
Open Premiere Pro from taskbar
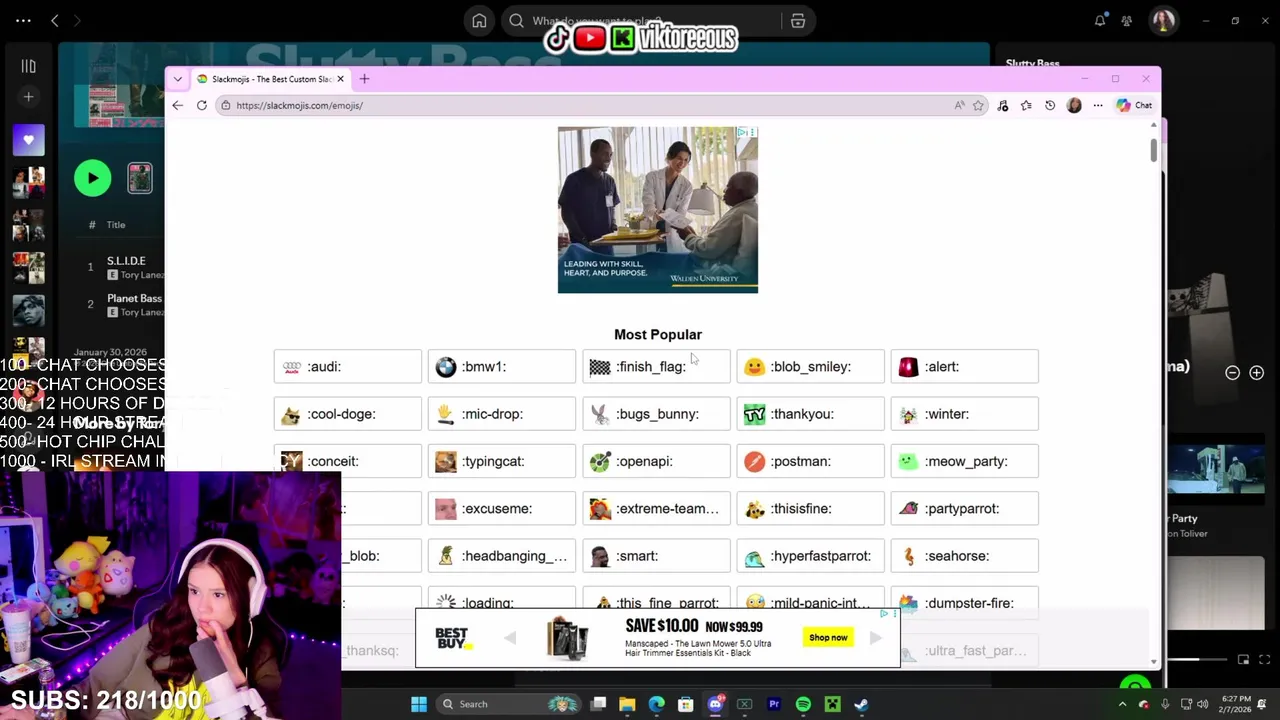coord(774,704)
